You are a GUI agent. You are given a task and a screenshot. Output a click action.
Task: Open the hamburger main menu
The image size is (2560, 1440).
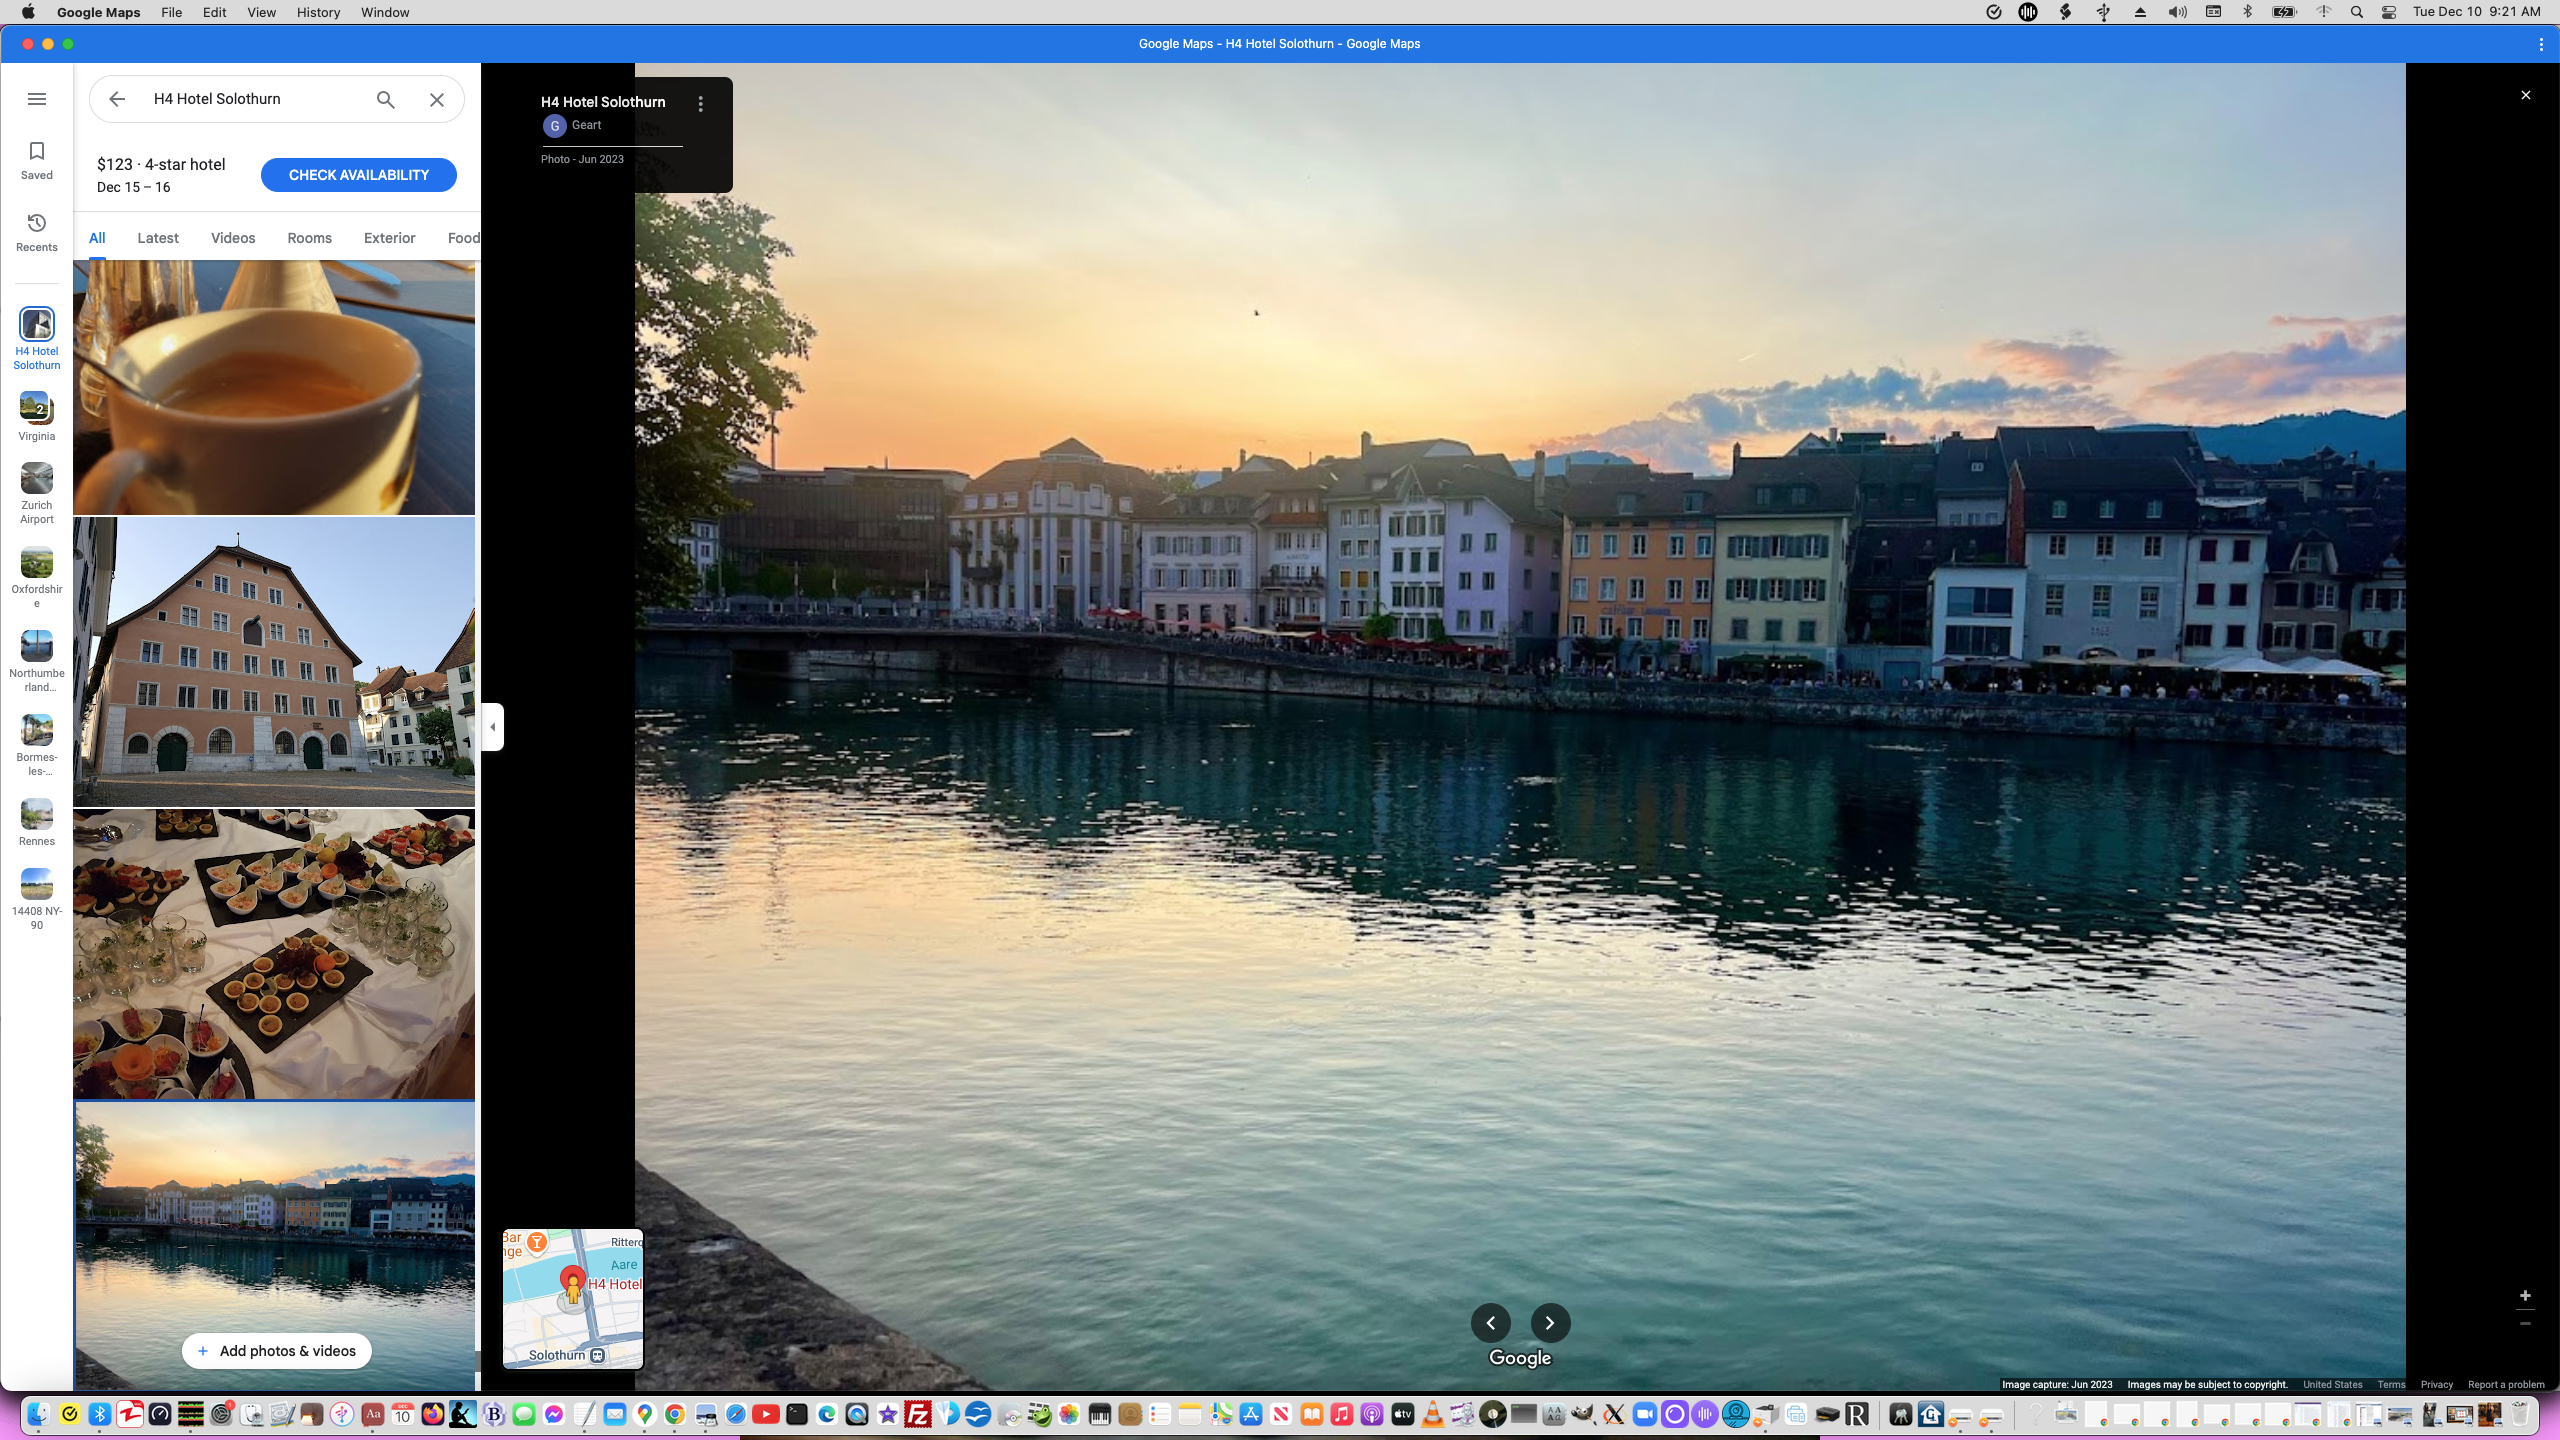37,99
